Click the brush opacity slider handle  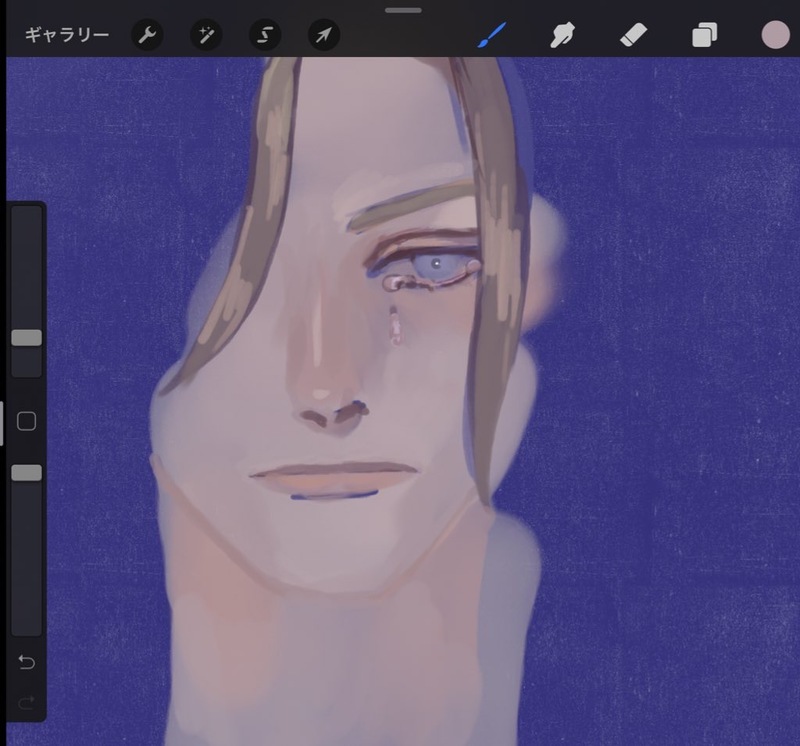pos(27,472)
